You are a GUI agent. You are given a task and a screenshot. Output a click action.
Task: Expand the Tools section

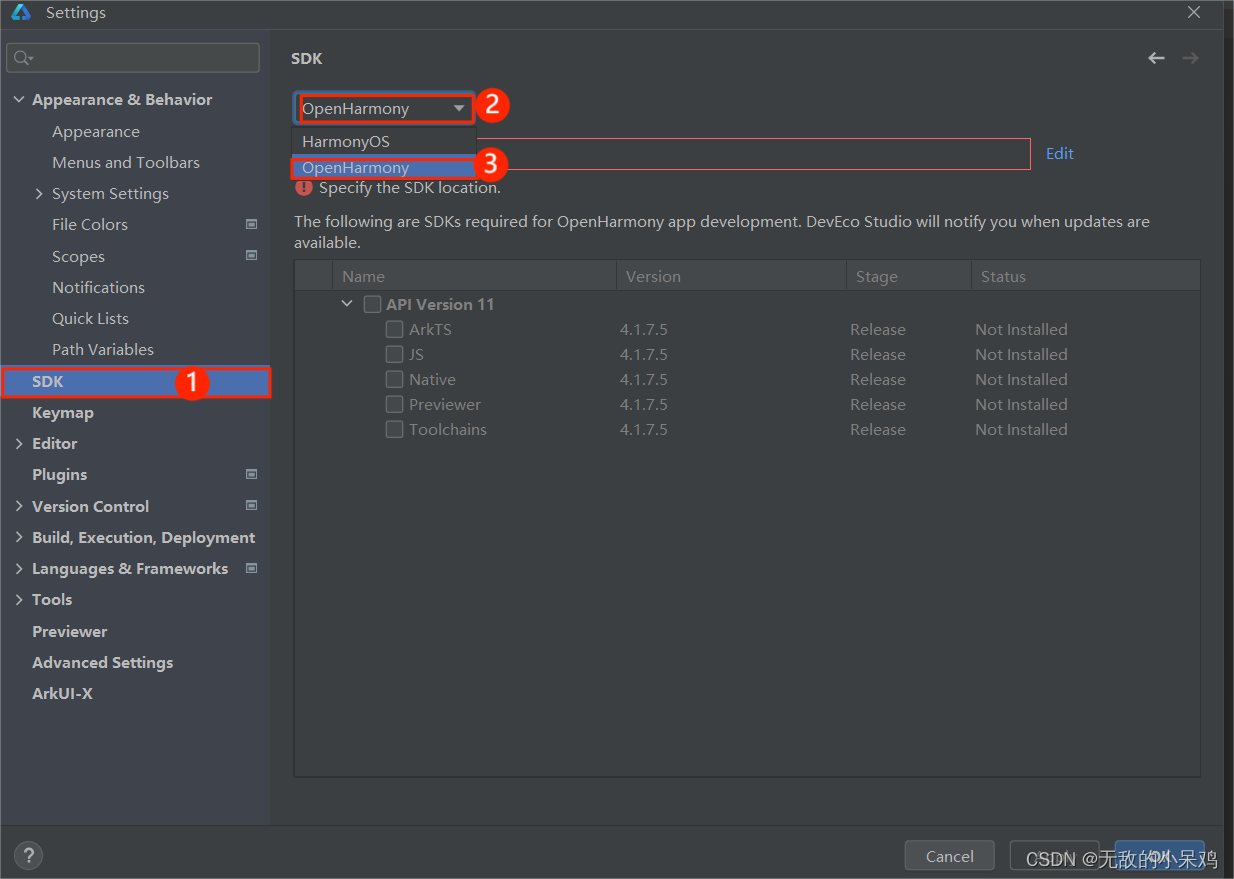point(19,599)
